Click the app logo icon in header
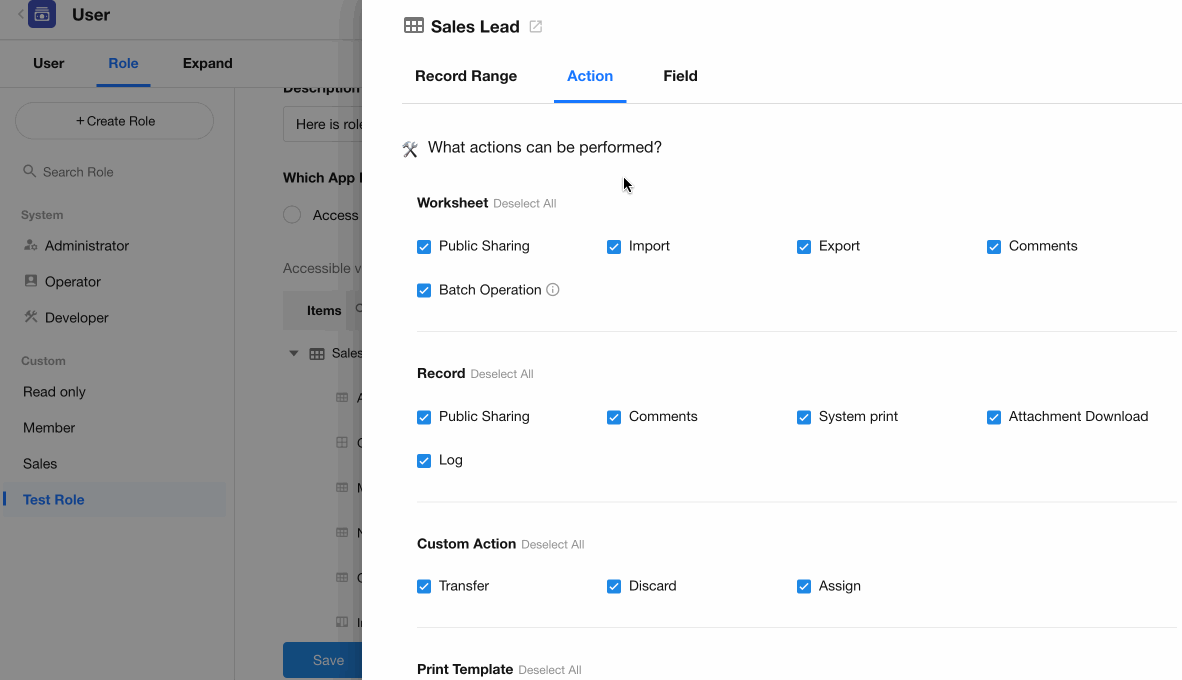 [42, 15]
